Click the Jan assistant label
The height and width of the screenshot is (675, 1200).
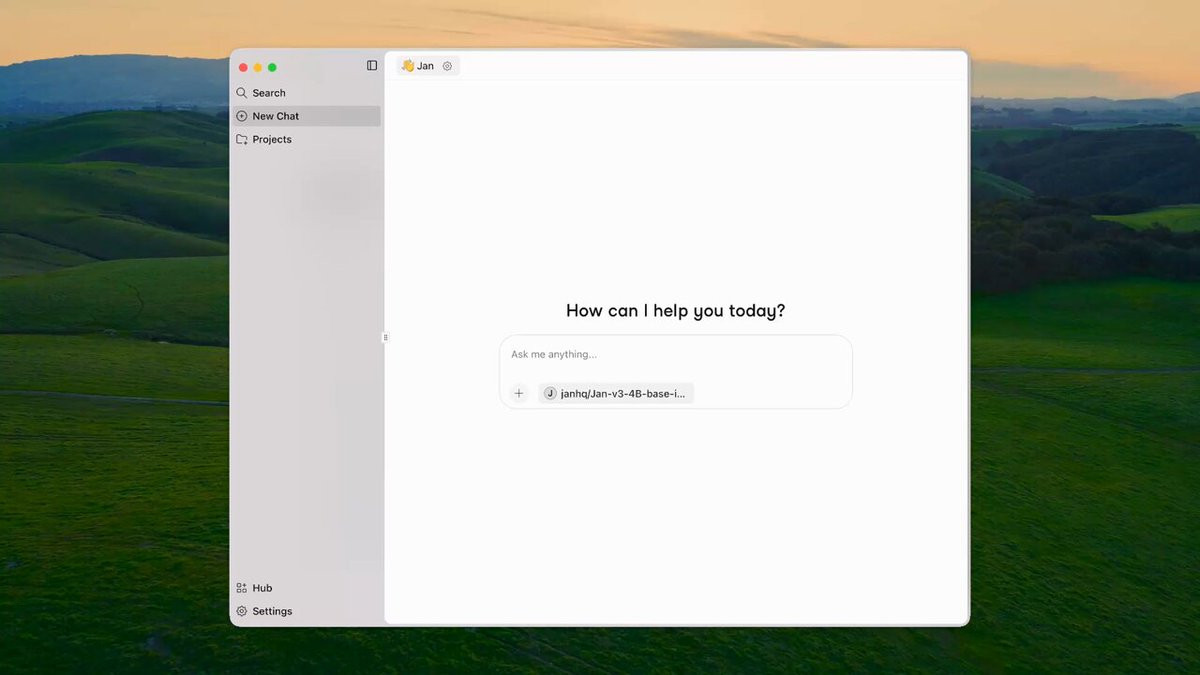425,66
